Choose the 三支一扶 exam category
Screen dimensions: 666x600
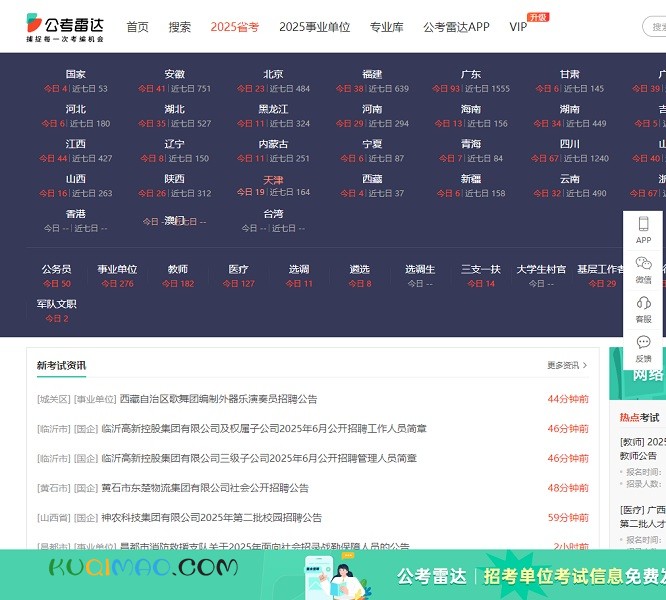[x=481, y=269]
